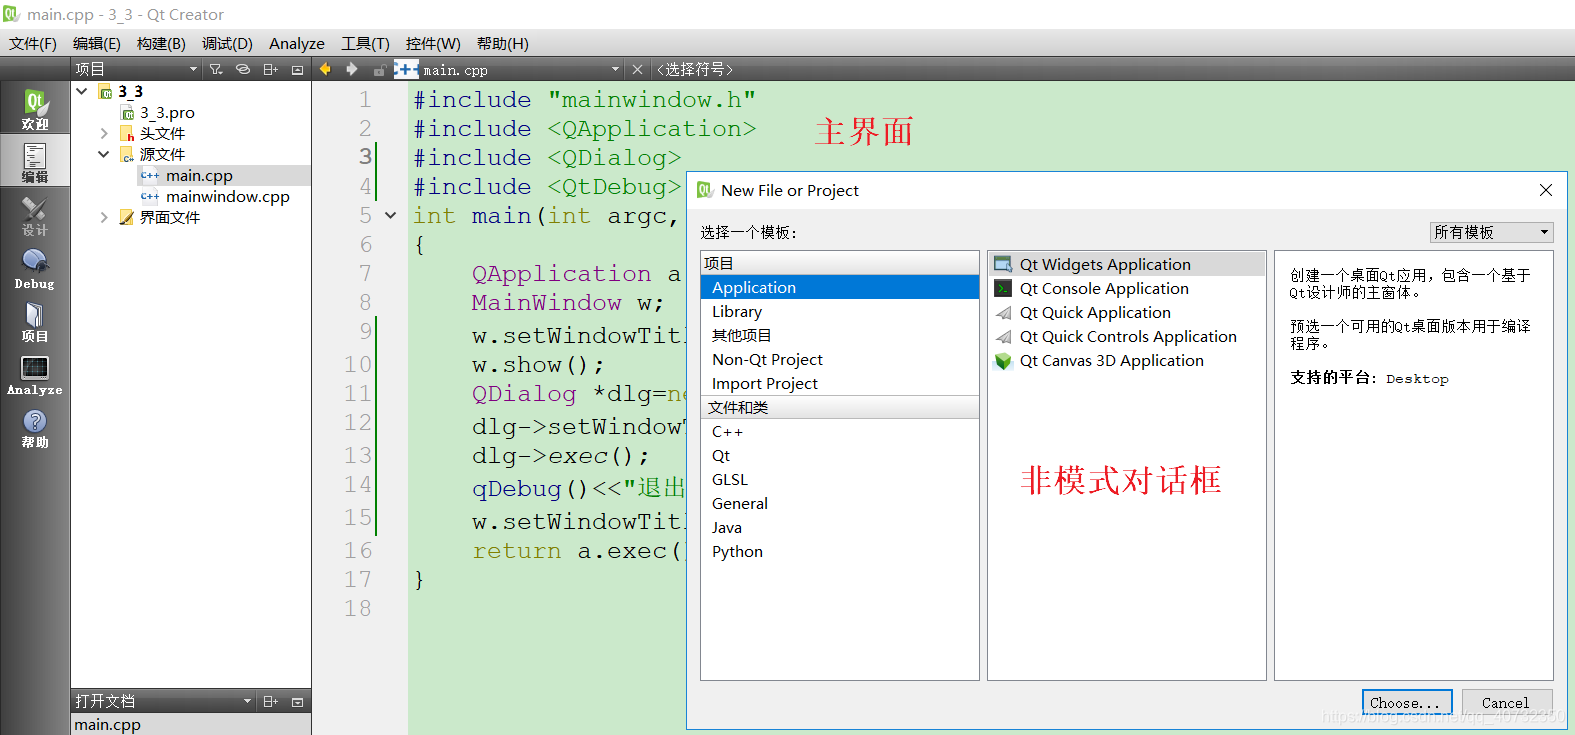The height and width of the screenshot is (735, 1575).
Task: Open the Welcome (欢迎) mode
Action: point(35,108)
